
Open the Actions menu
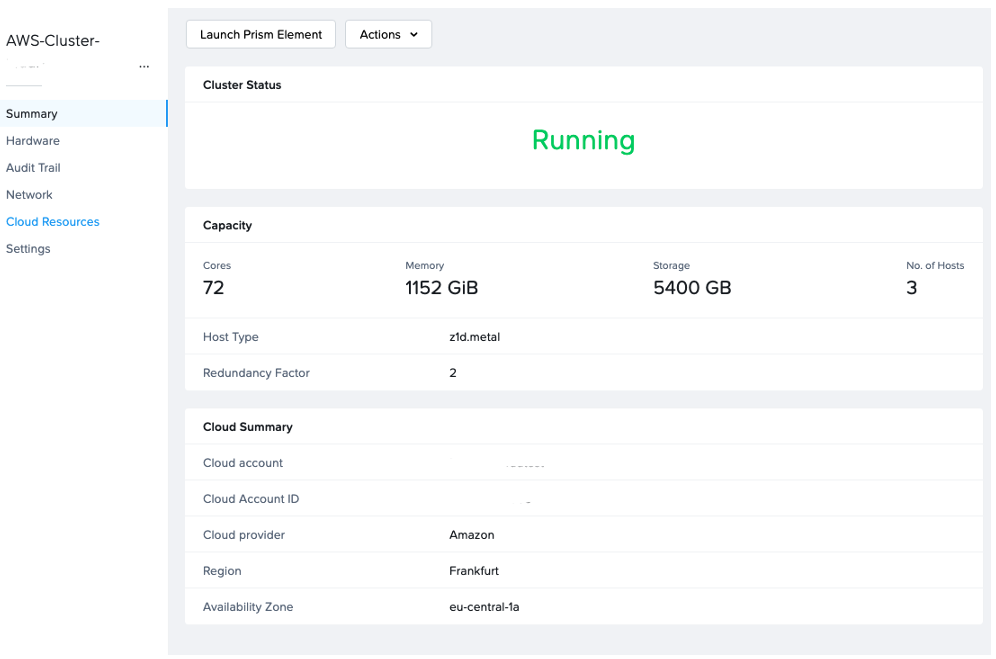(x=388, y=34)
